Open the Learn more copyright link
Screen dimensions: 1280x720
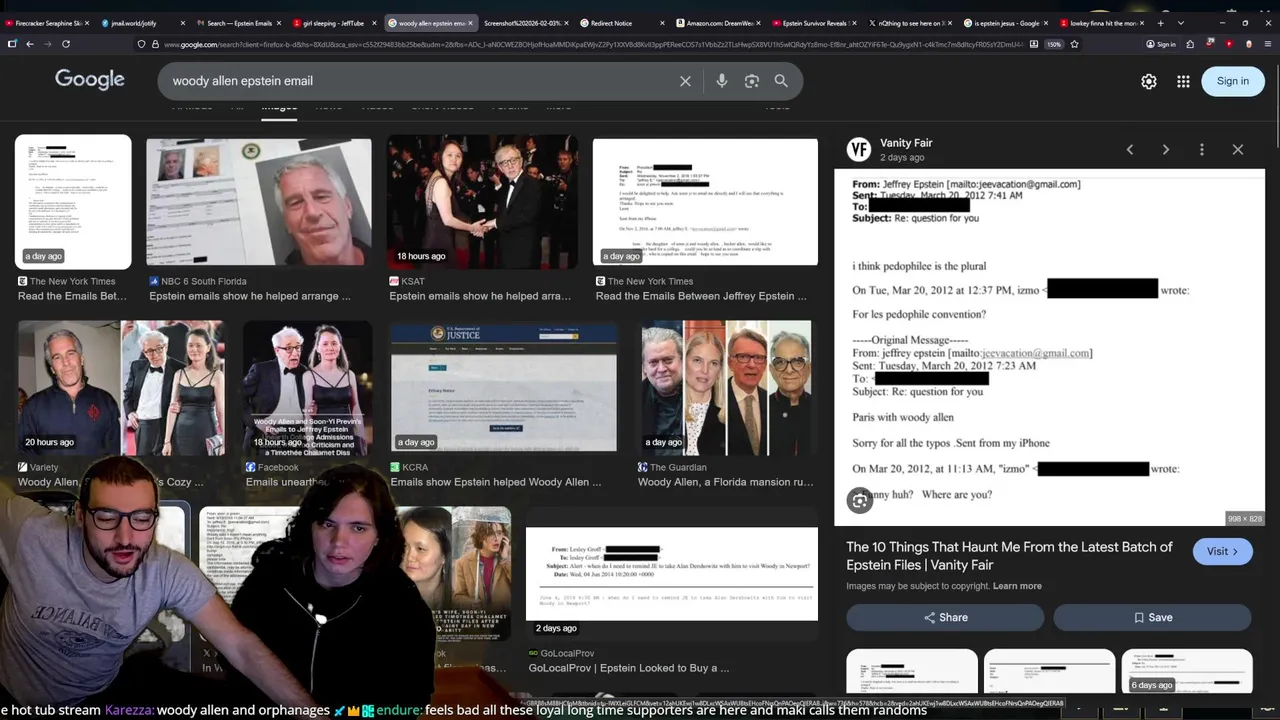pyautogui.click(x=1017, y=586)
